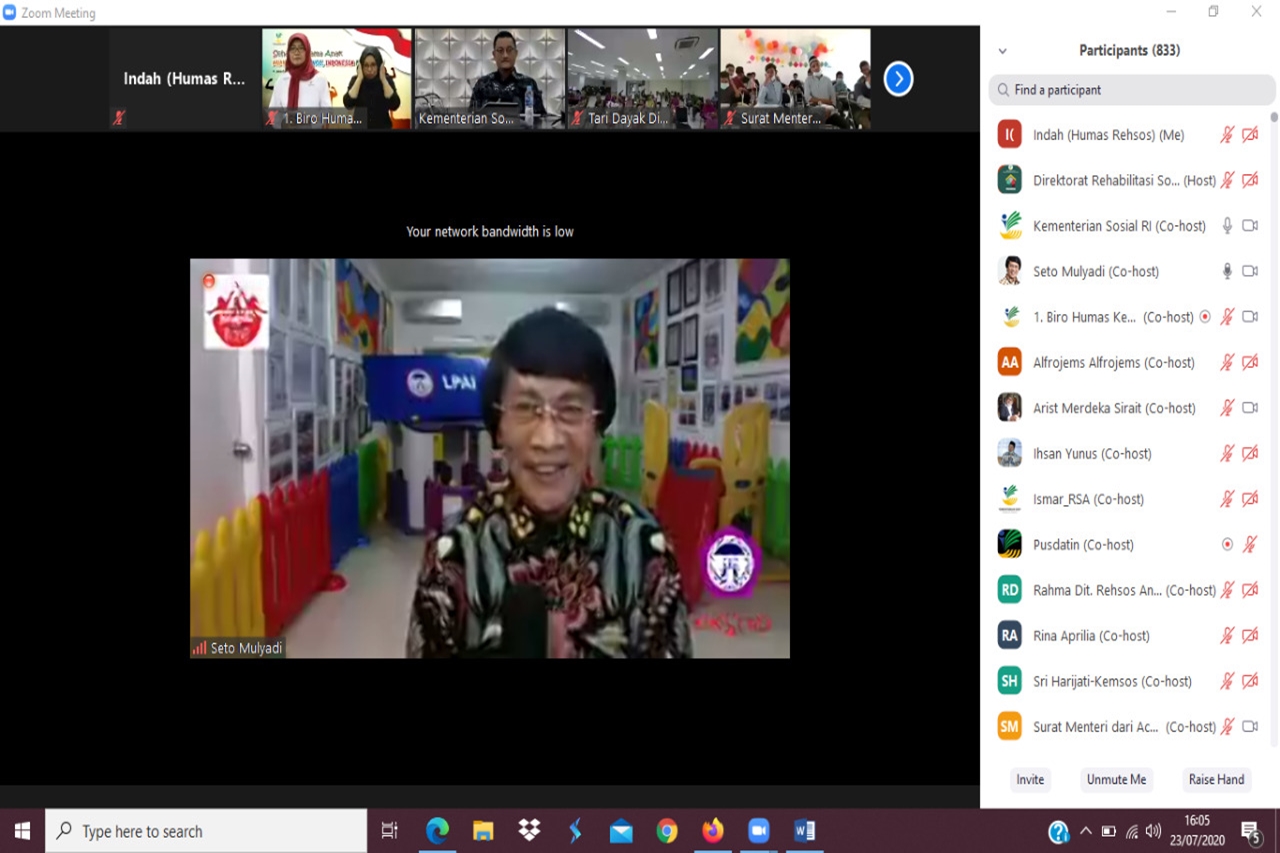Image resolution: width=1280 pixels, height=853 pixels.
Task: Open Microsoft Edge from taskbar
Action: [x=437, y=831]
